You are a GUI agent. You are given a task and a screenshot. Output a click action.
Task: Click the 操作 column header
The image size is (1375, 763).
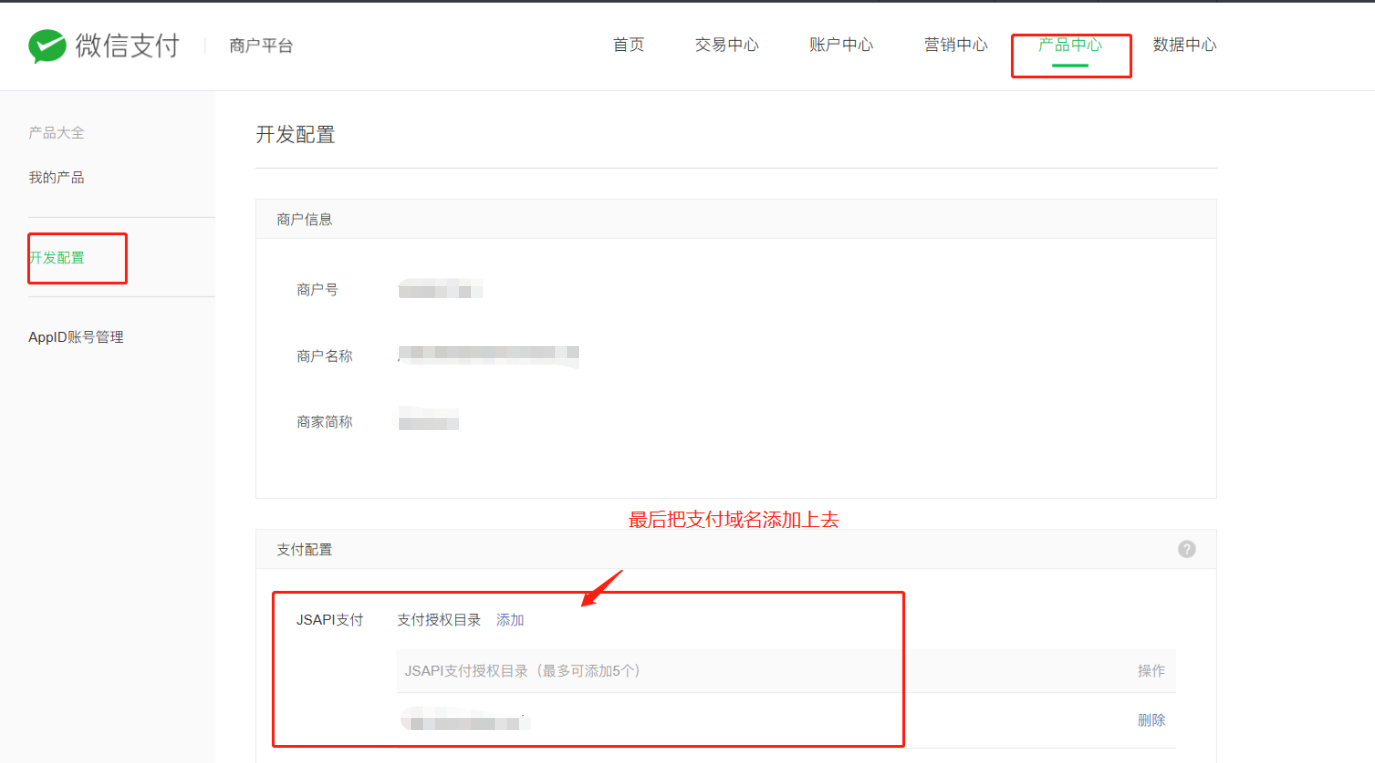click(x=1151, y=671)
